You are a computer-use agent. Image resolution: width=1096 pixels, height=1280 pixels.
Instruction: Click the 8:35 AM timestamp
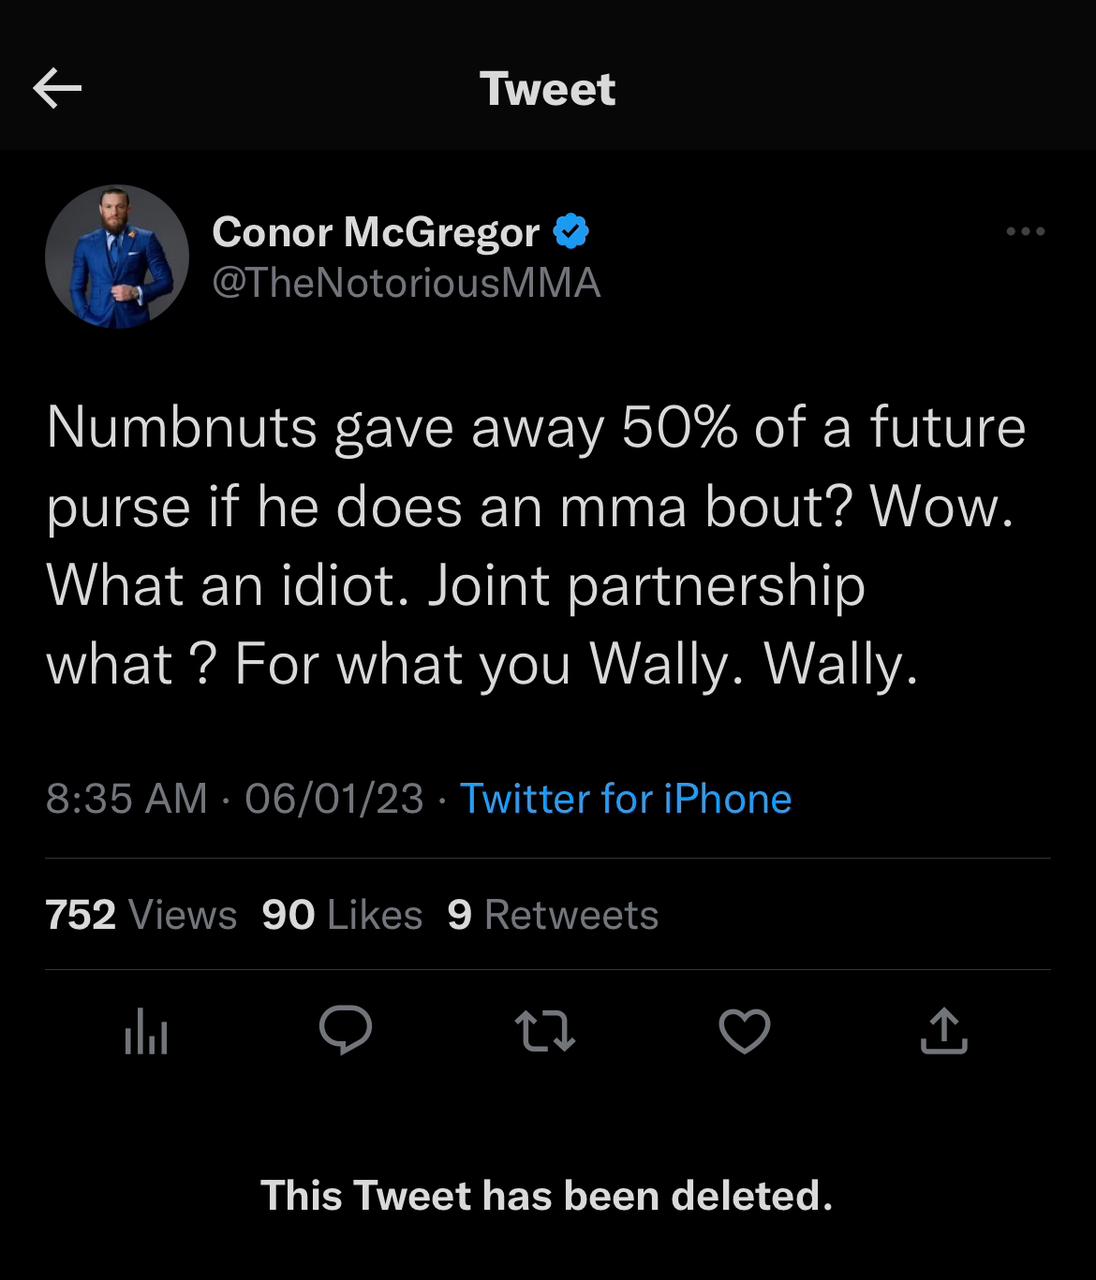pos(127,799)
